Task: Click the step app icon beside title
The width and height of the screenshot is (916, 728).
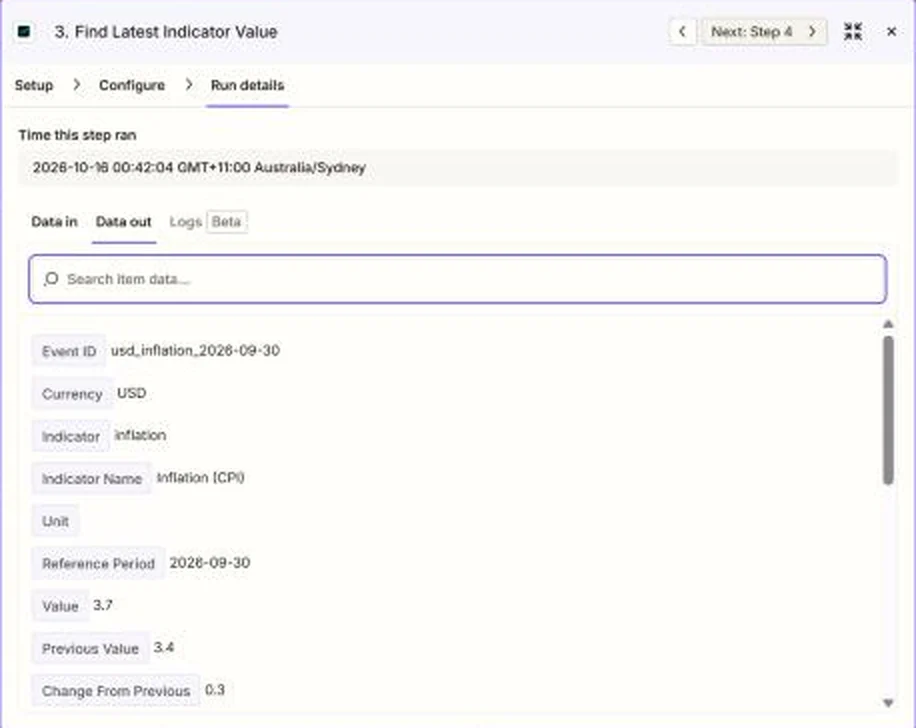Action: 24,32
